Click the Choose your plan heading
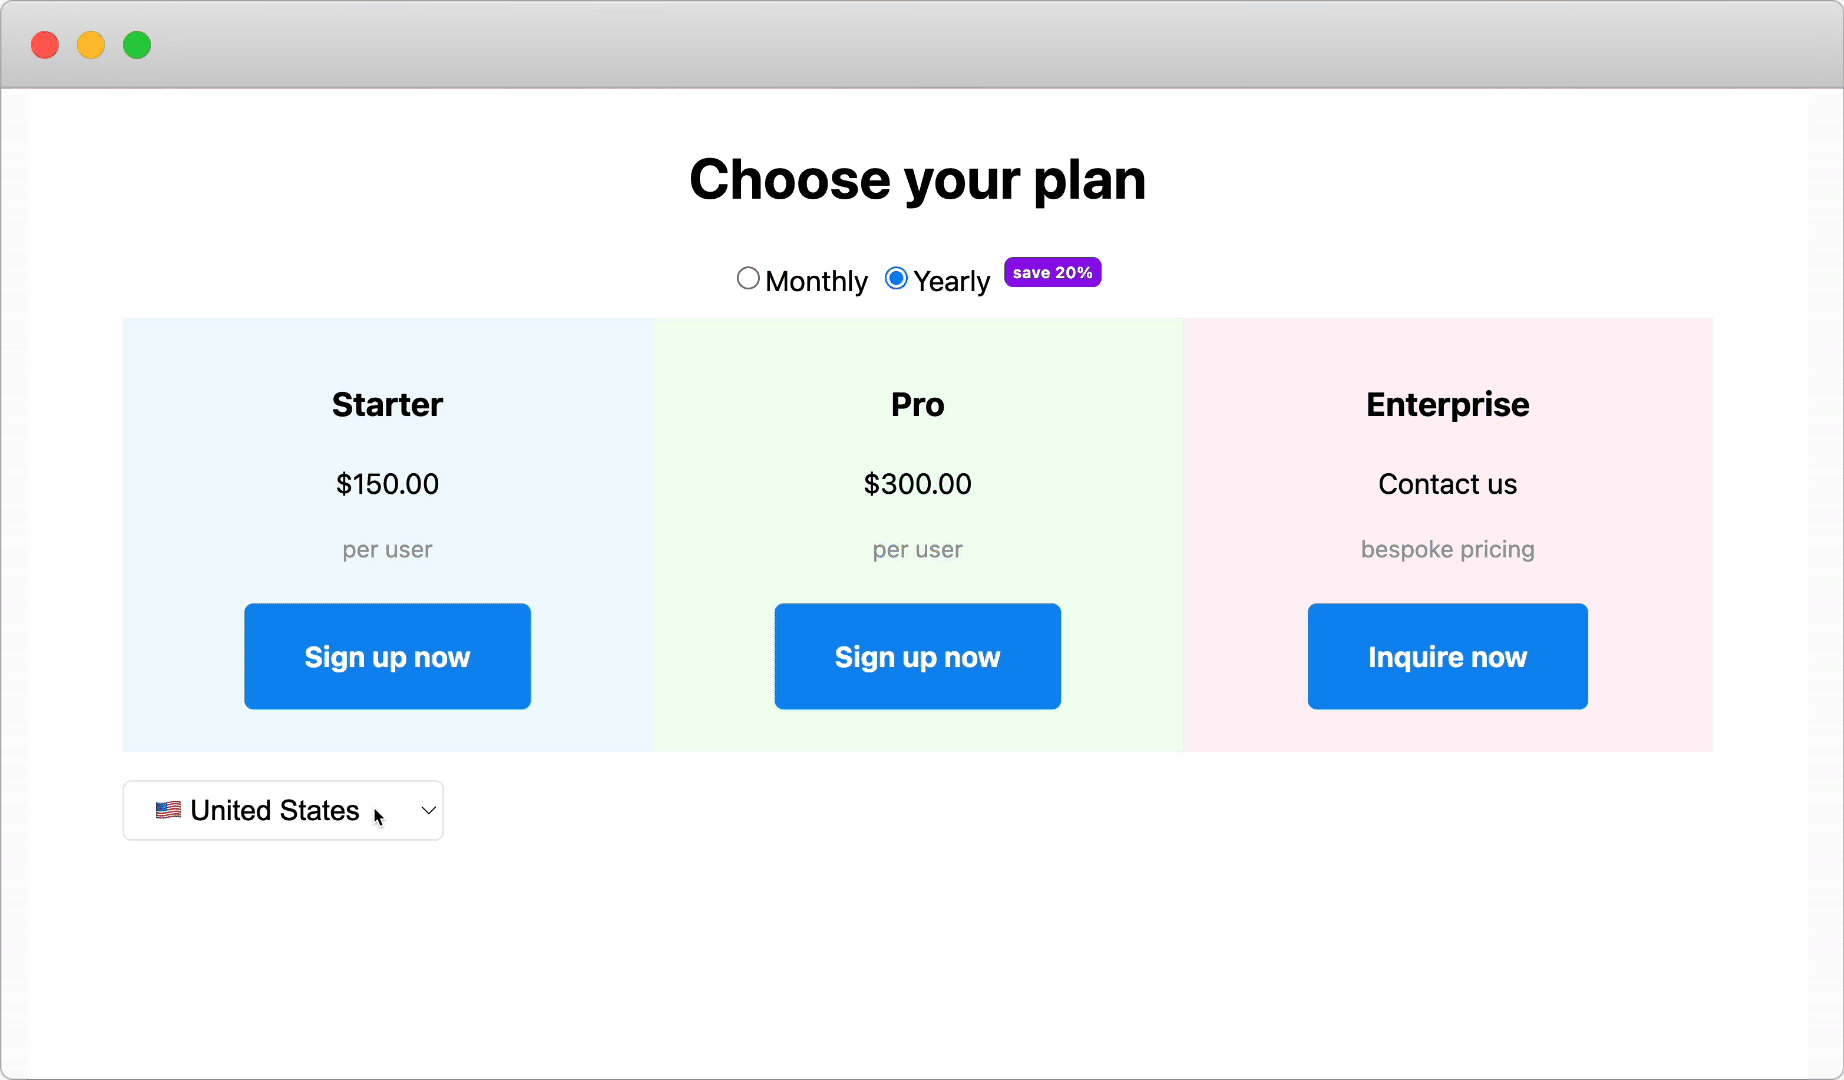Screen dimensions: 1844x1080 click(x=917, y=180)
